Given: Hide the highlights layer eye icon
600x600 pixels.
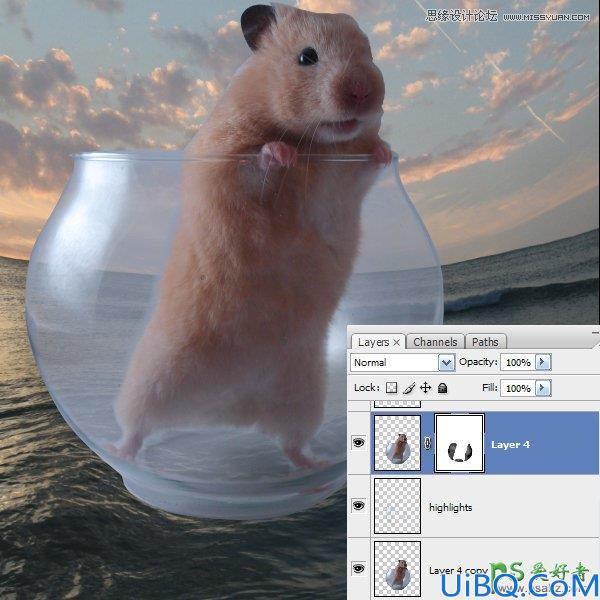Looking at the screenshot, I should pyautogui.click(x=359, y=506).
